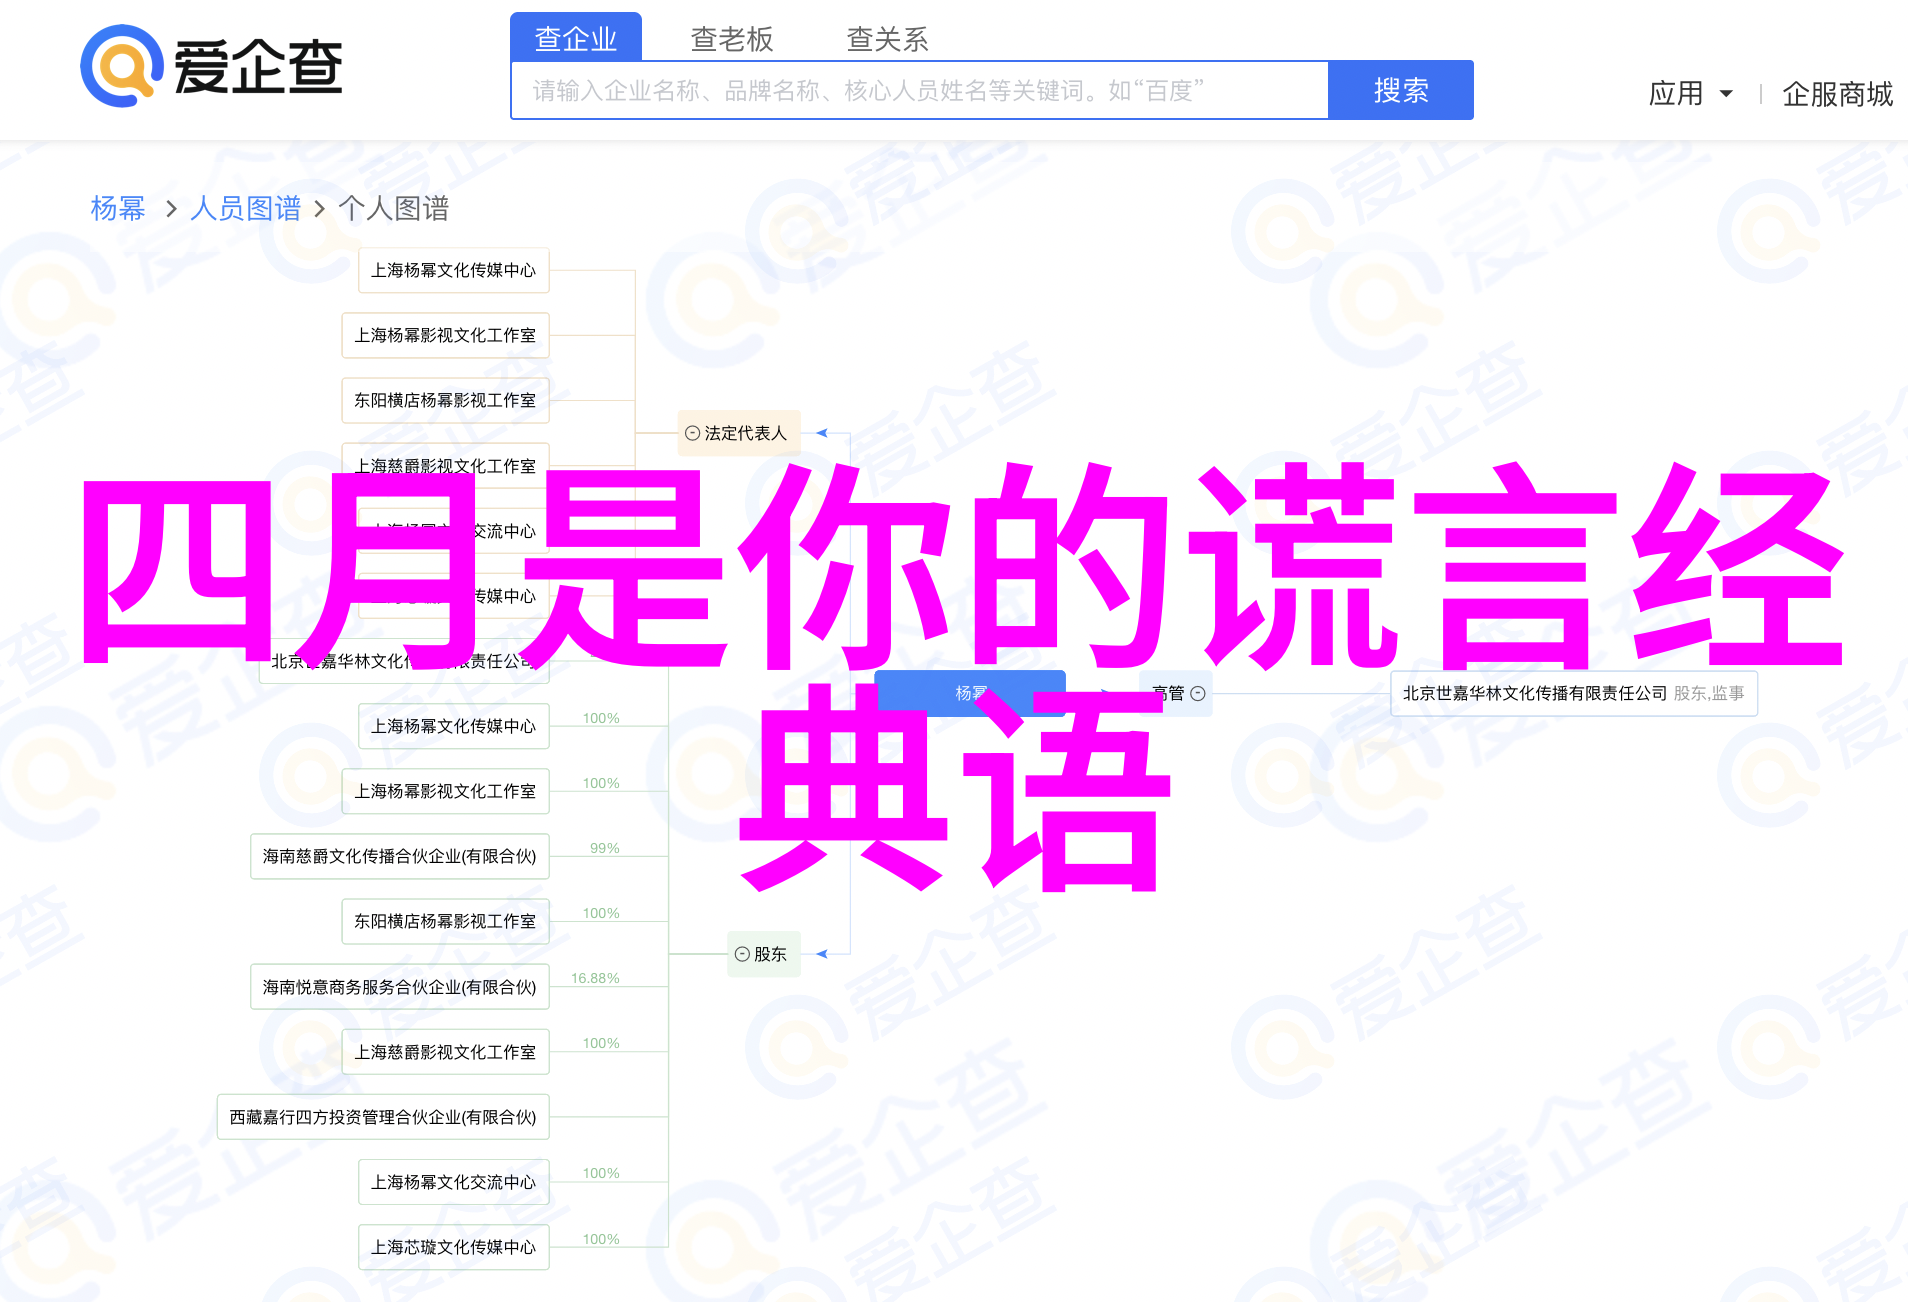Open 海南慈爵文化传播合伙企业(有限合伙) node
The height and width of the screenshot is (1302, 1908).
coord(400,856)
